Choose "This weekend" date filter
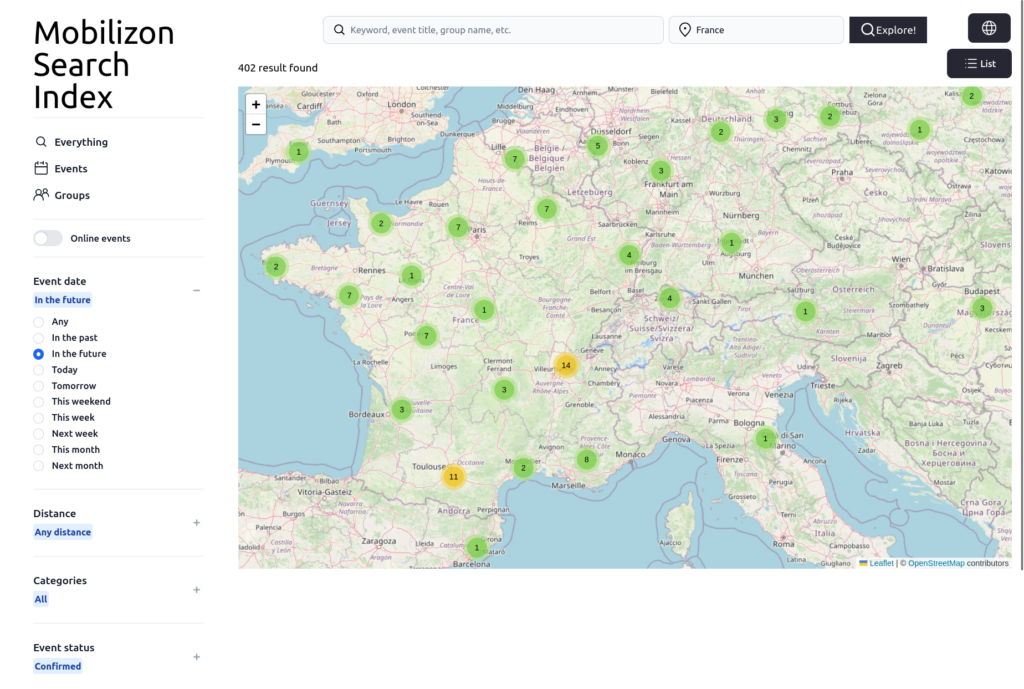The image size is (1024, 689). click(x=39, y=402)
